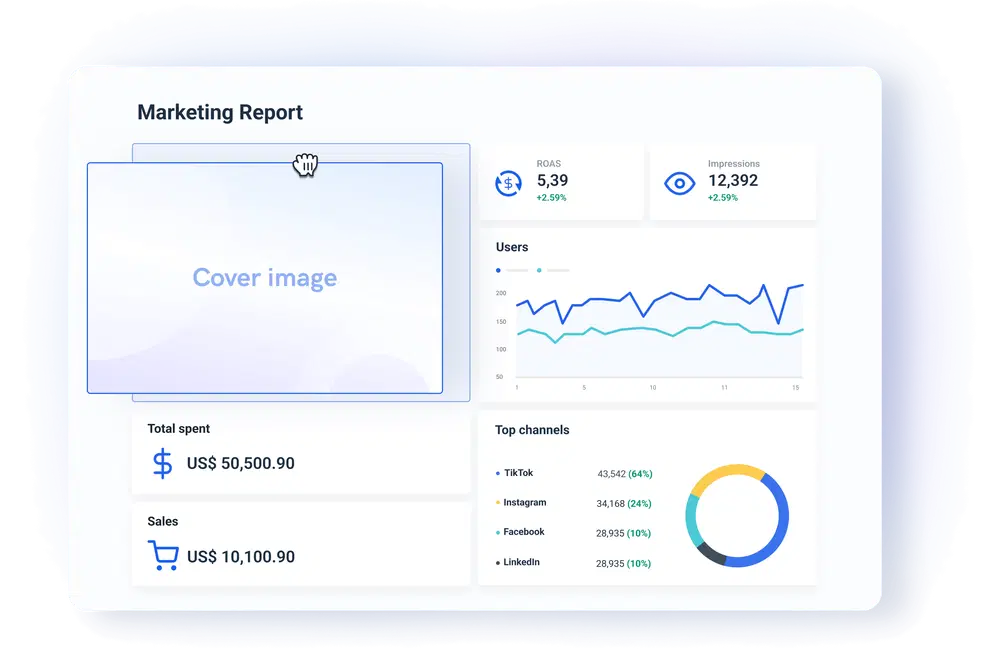Click the Impressions value 12,392
992x656 pixels.
732,181
